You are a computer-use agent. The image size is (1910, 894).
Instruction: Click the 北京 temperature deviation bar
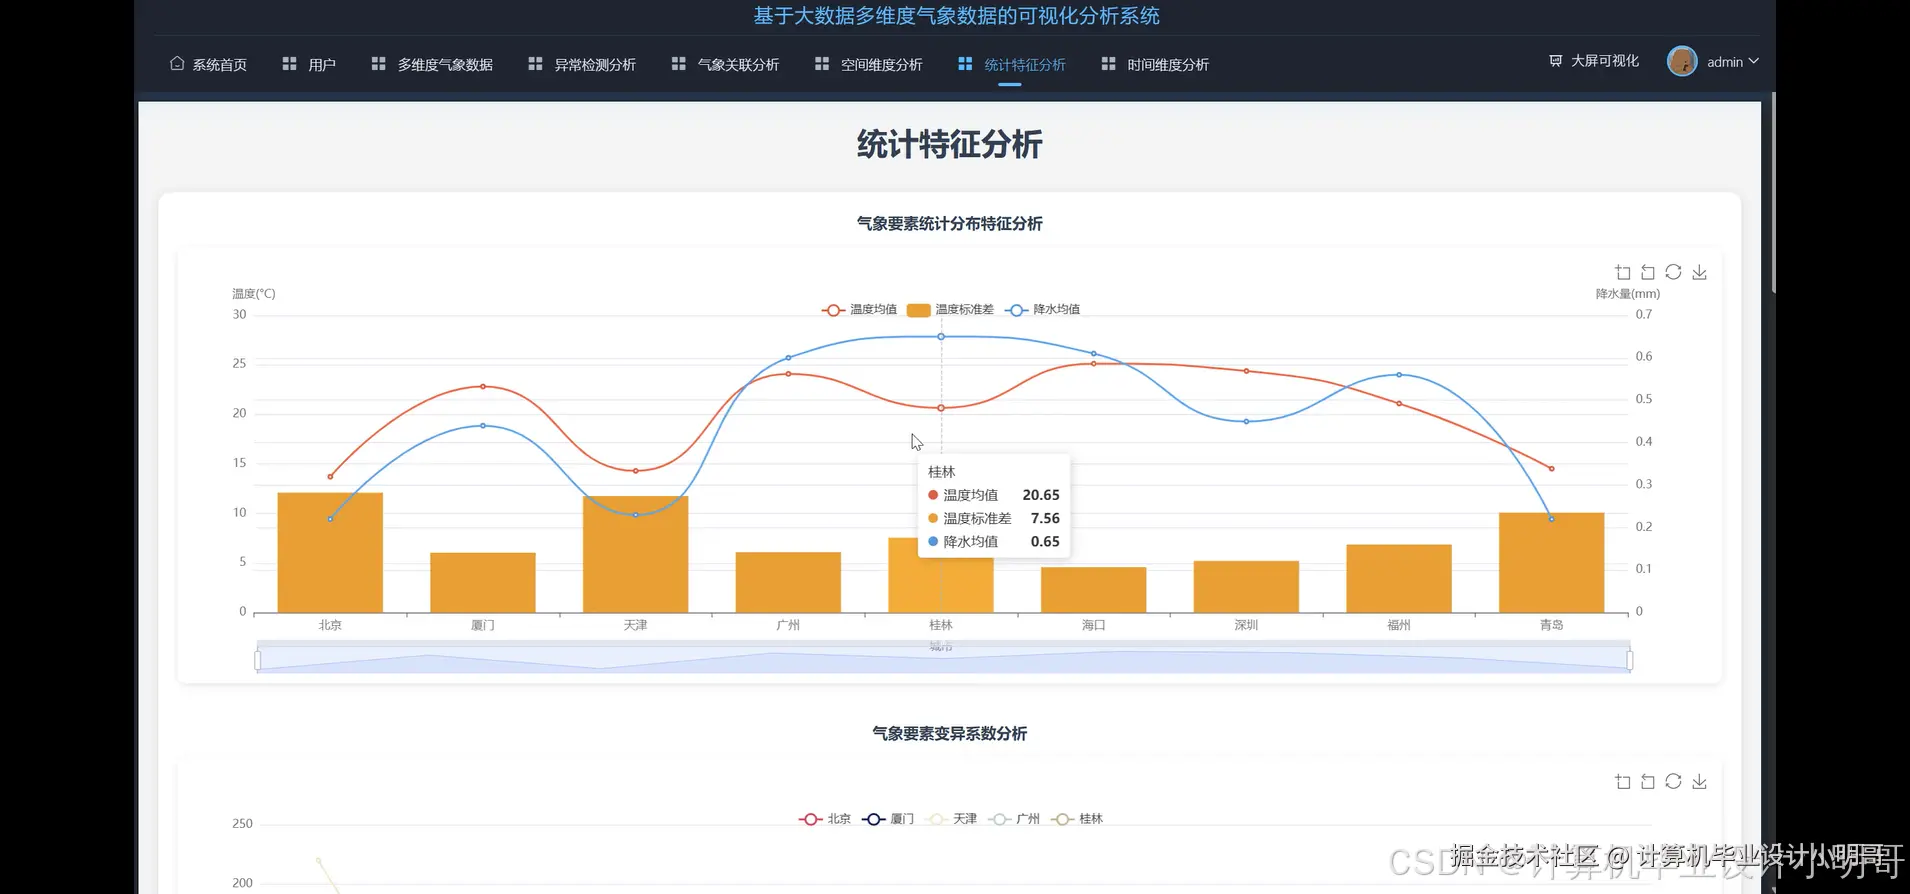330,553
